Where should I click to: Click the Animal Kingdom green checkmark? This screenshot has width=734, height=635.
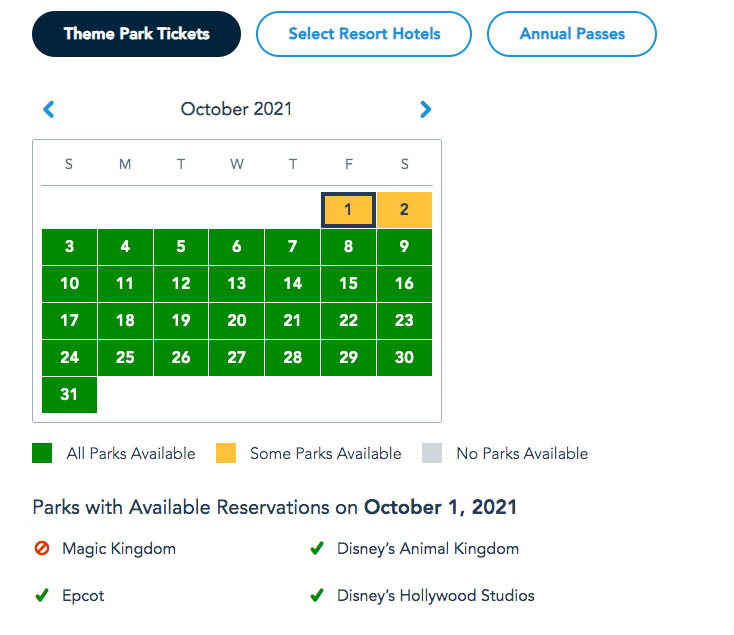point(317,548)
